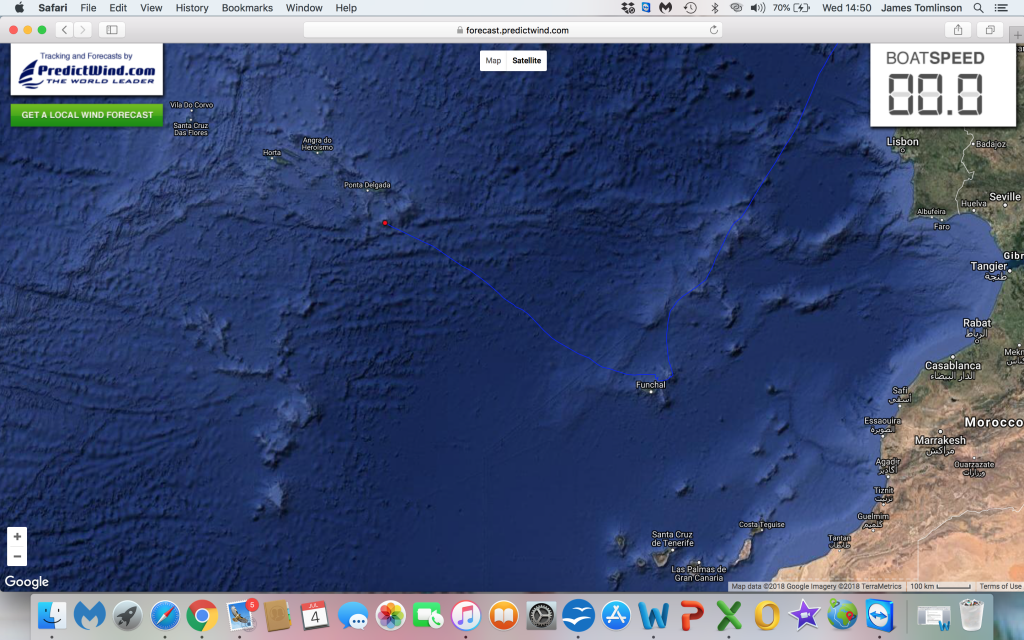Zoom out the map with the minus button
The height and width of the screenshot is (640, 1024).
coord(17,556)
